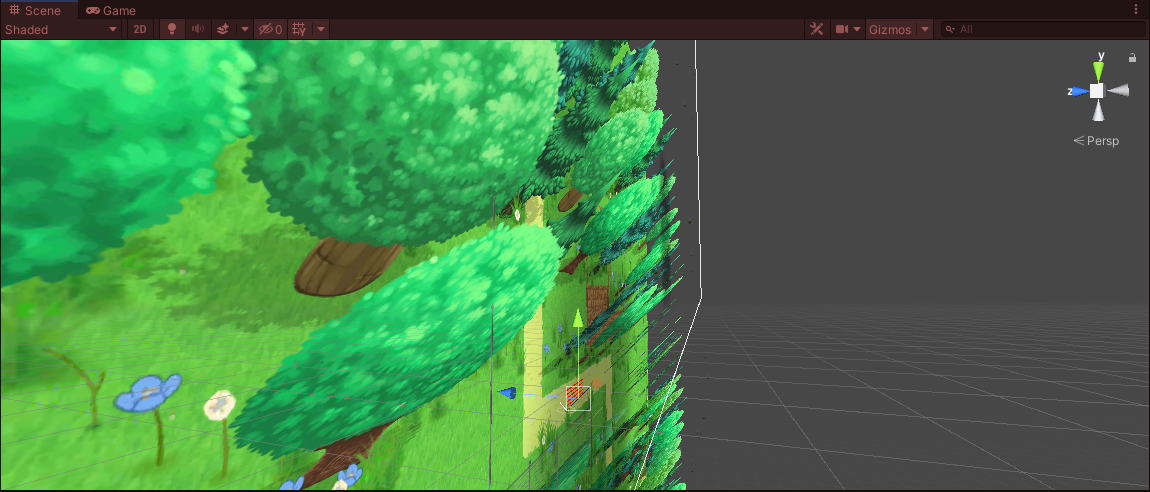Toggle Persp projection label
Screen dimensions: 1150x492
click(1096, 141)
